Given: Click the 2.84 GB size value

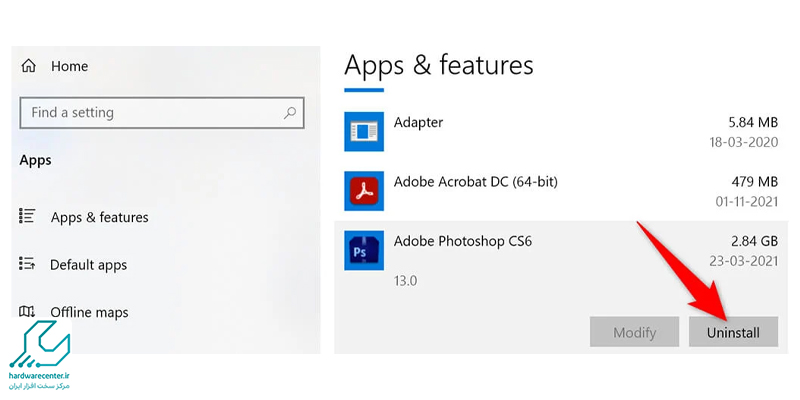Looking at the screenshot, I should [x=754, y=241].
